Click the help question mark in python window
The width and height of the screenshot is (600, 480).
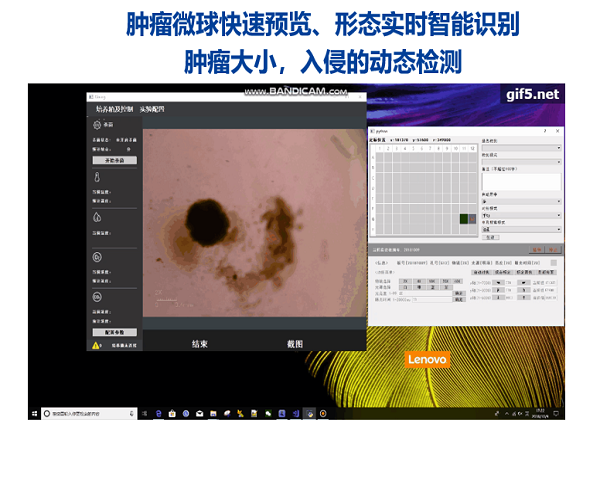click(x=545, y=131)
